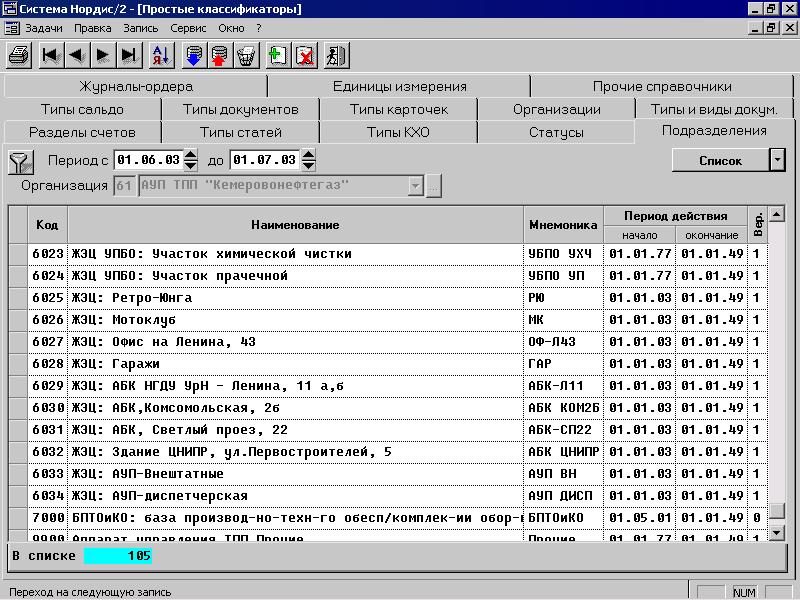Image resolution: width=800 pixels, height=600 pixels.
Task: Click the table's vertical scrollbar thumb
Action: click(x=777, y=511)
